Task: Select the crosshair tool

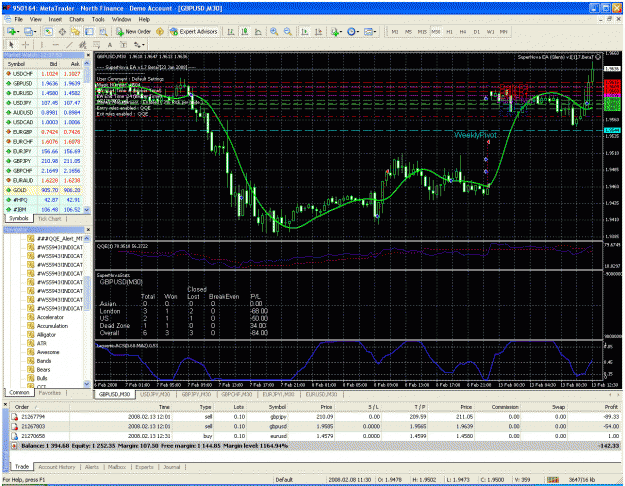Action: (x=25, y=45)
